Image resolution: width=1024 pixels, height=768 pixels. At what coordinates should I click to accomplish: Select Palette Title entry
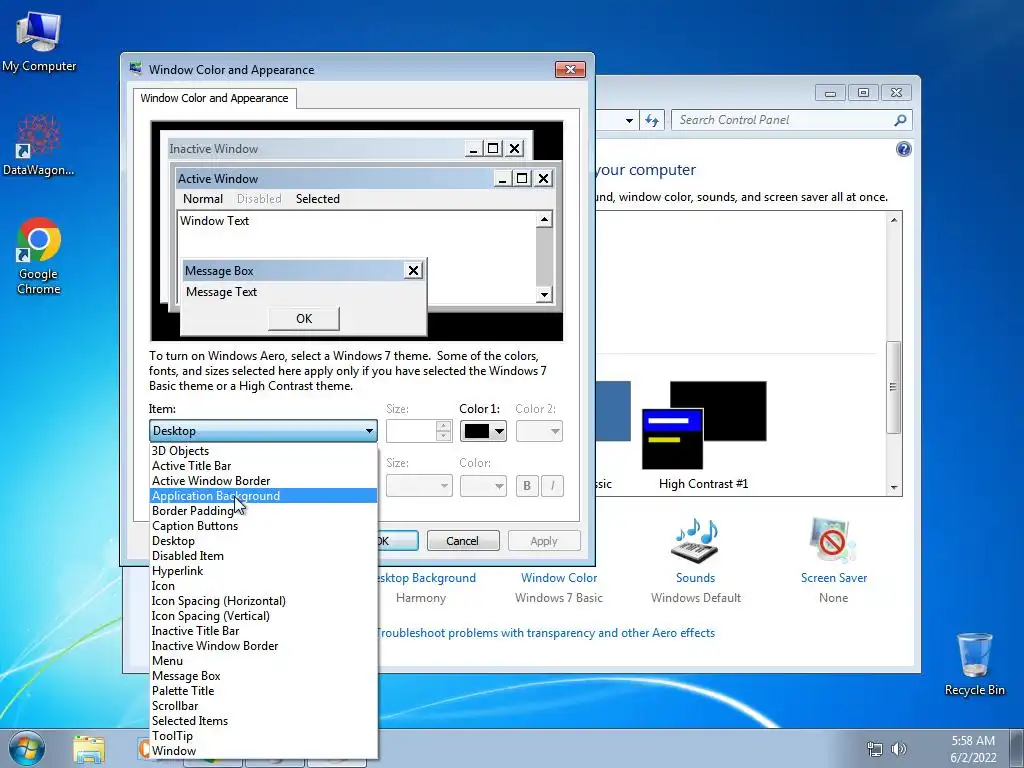pos(263,691)
